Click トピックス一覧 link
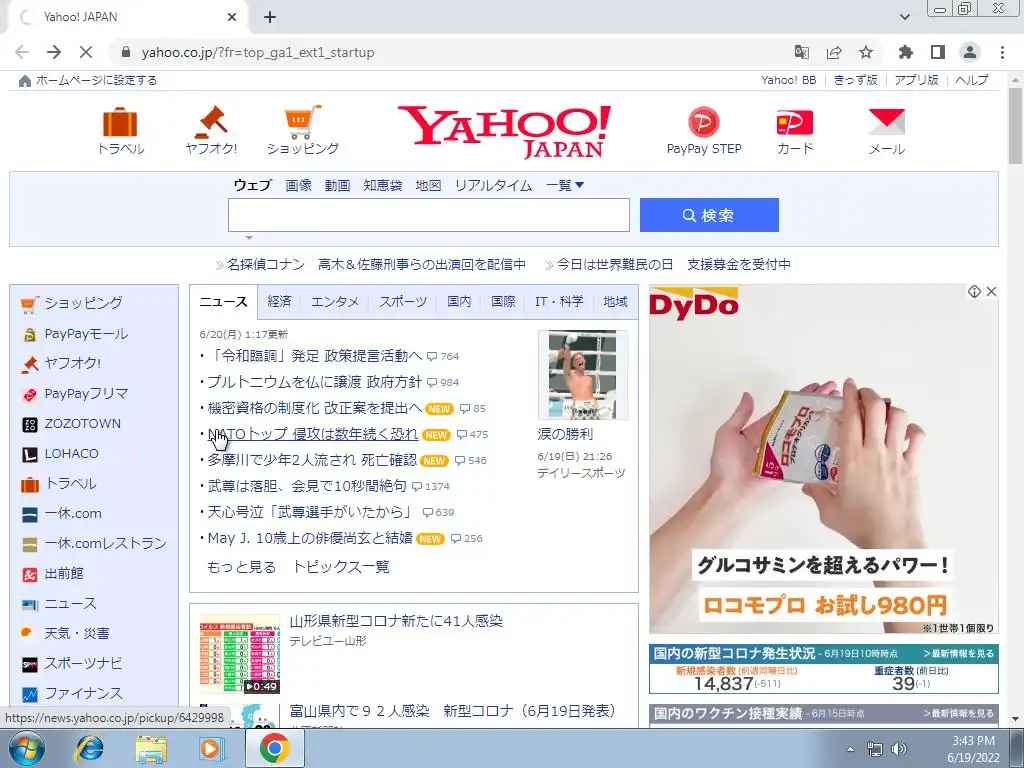Screen dimensions: 1024x768 341,567
